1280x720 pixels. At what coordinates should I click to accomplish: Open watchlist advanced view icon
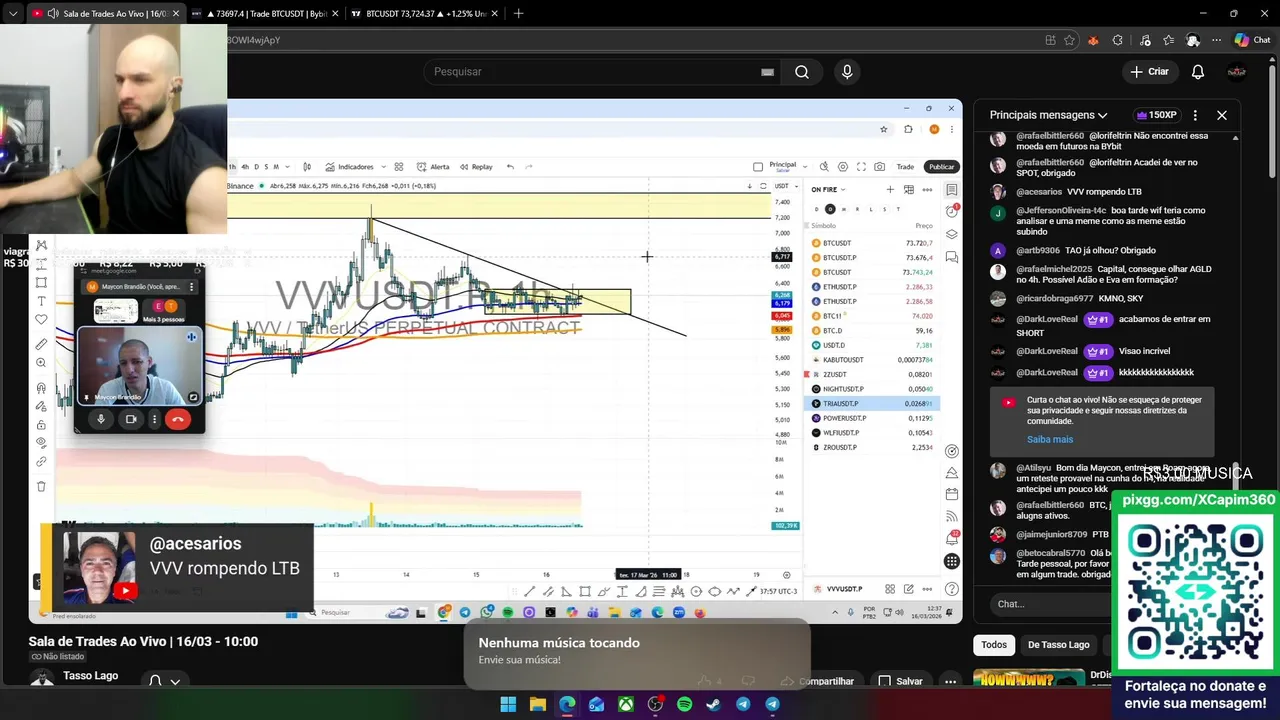click(x=909, y=189)
